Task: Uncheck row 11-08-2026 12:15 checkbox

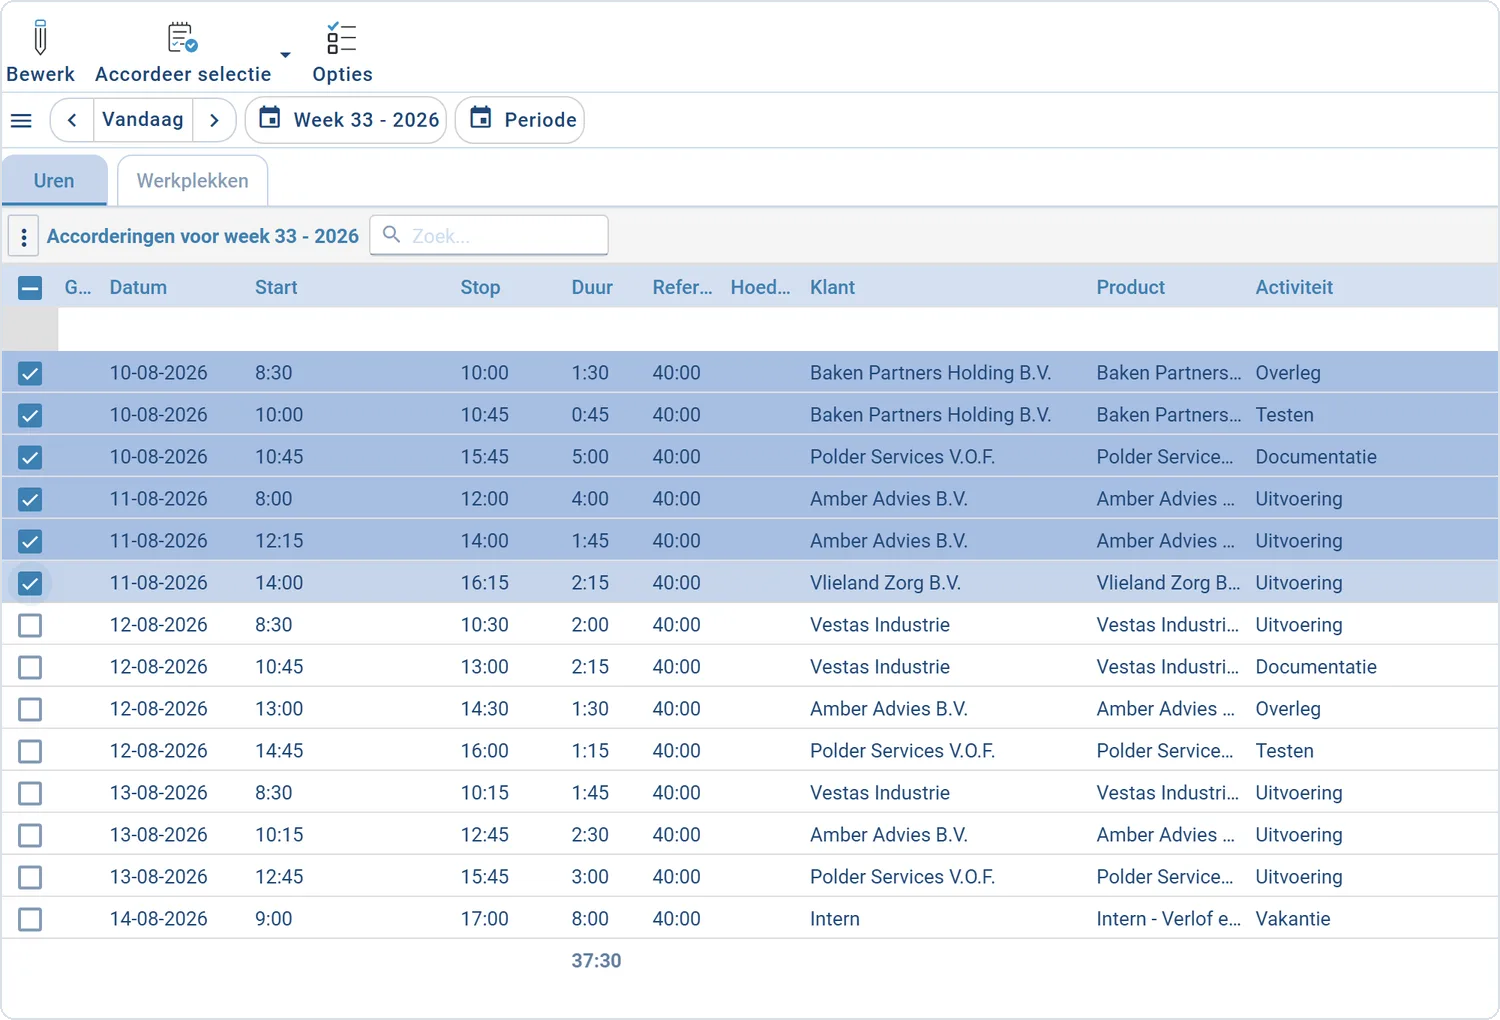Action: click(30, 541)
